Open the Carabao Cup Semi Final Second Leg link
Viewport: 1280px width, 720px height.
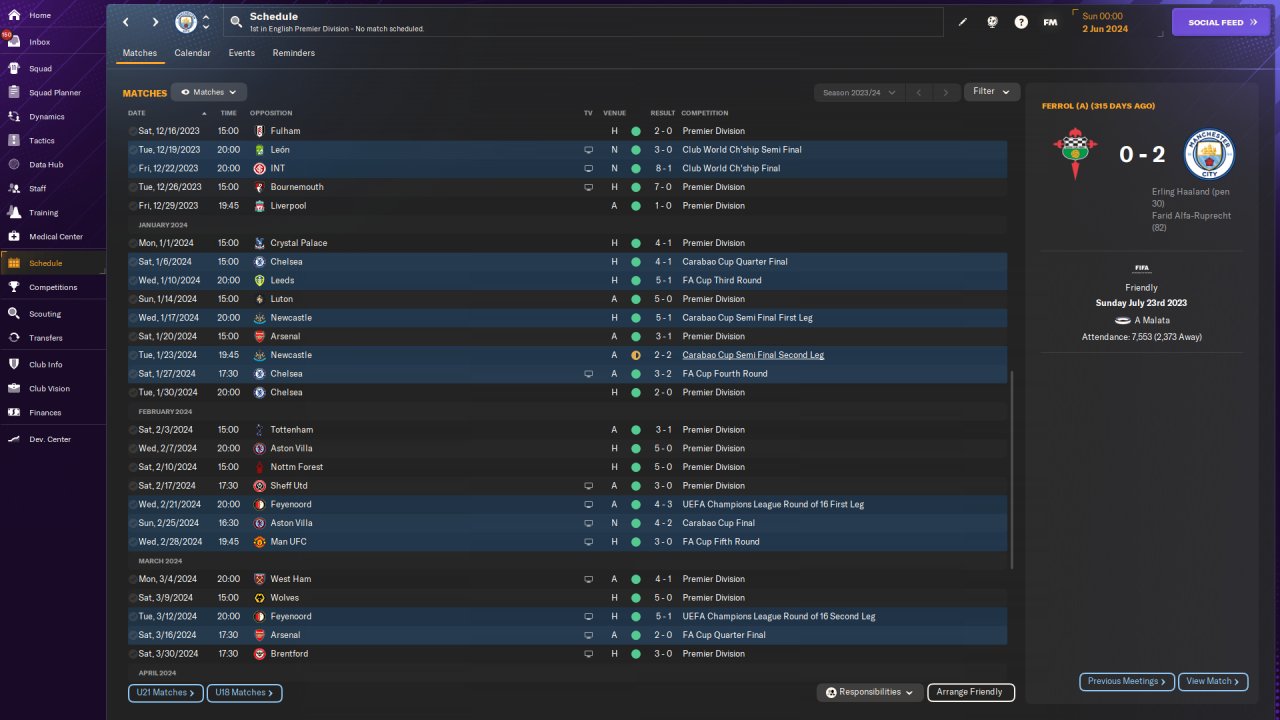point(753,355)
